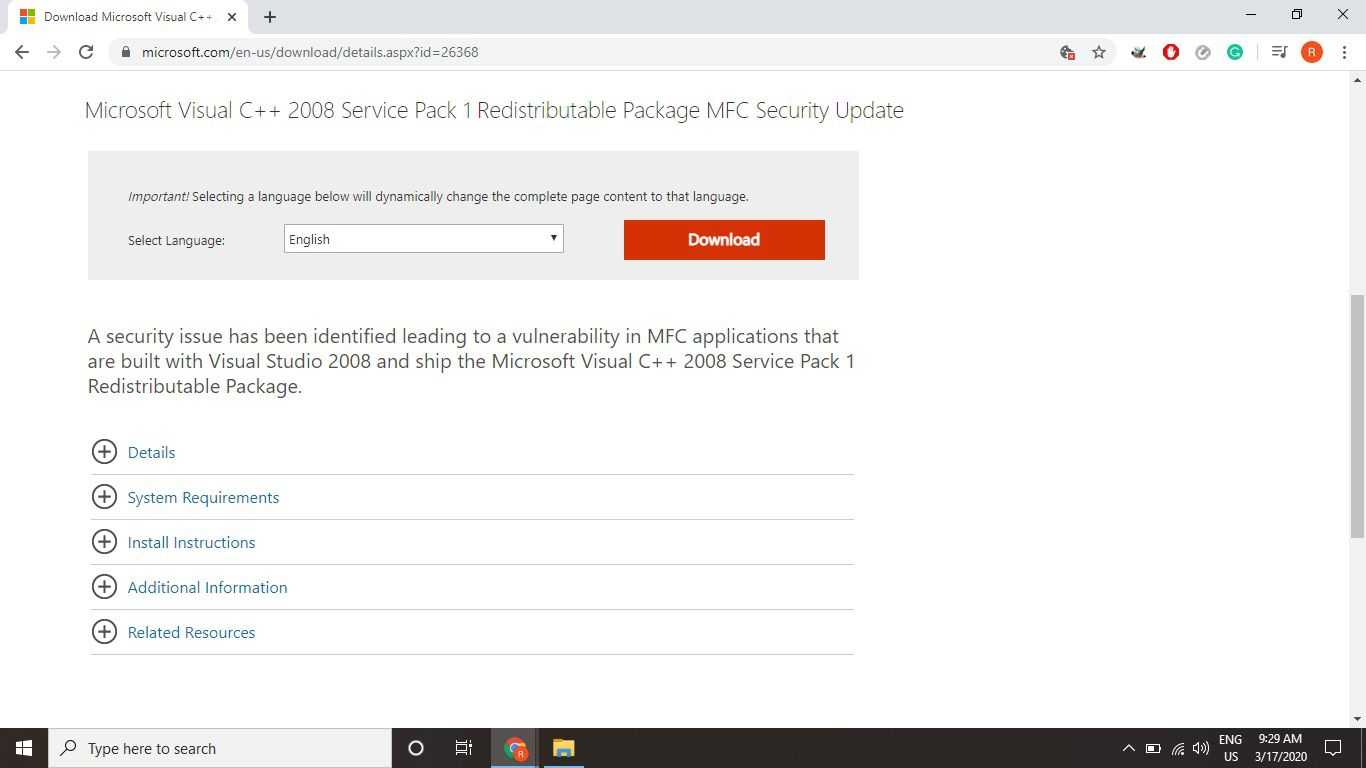
Task: Expand Details with its plus icon
Action: coord(104,452)
